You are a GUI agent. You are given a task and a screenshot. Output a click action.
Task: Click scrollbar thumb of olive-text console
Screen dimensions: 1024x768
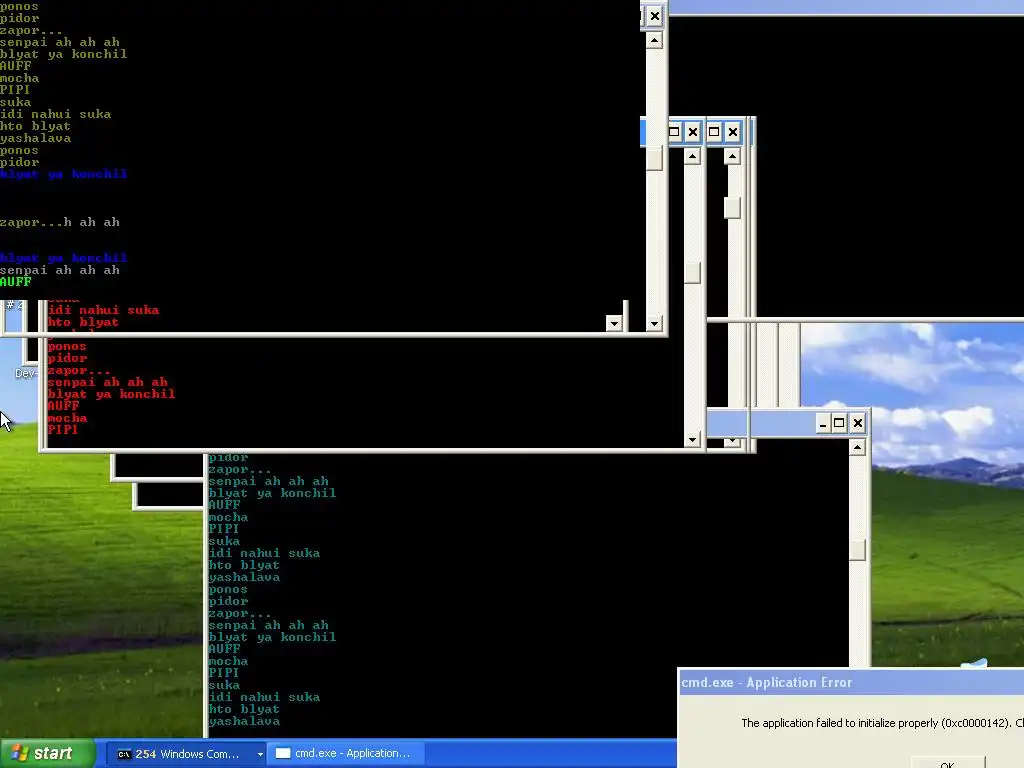[x=654, y=158]
